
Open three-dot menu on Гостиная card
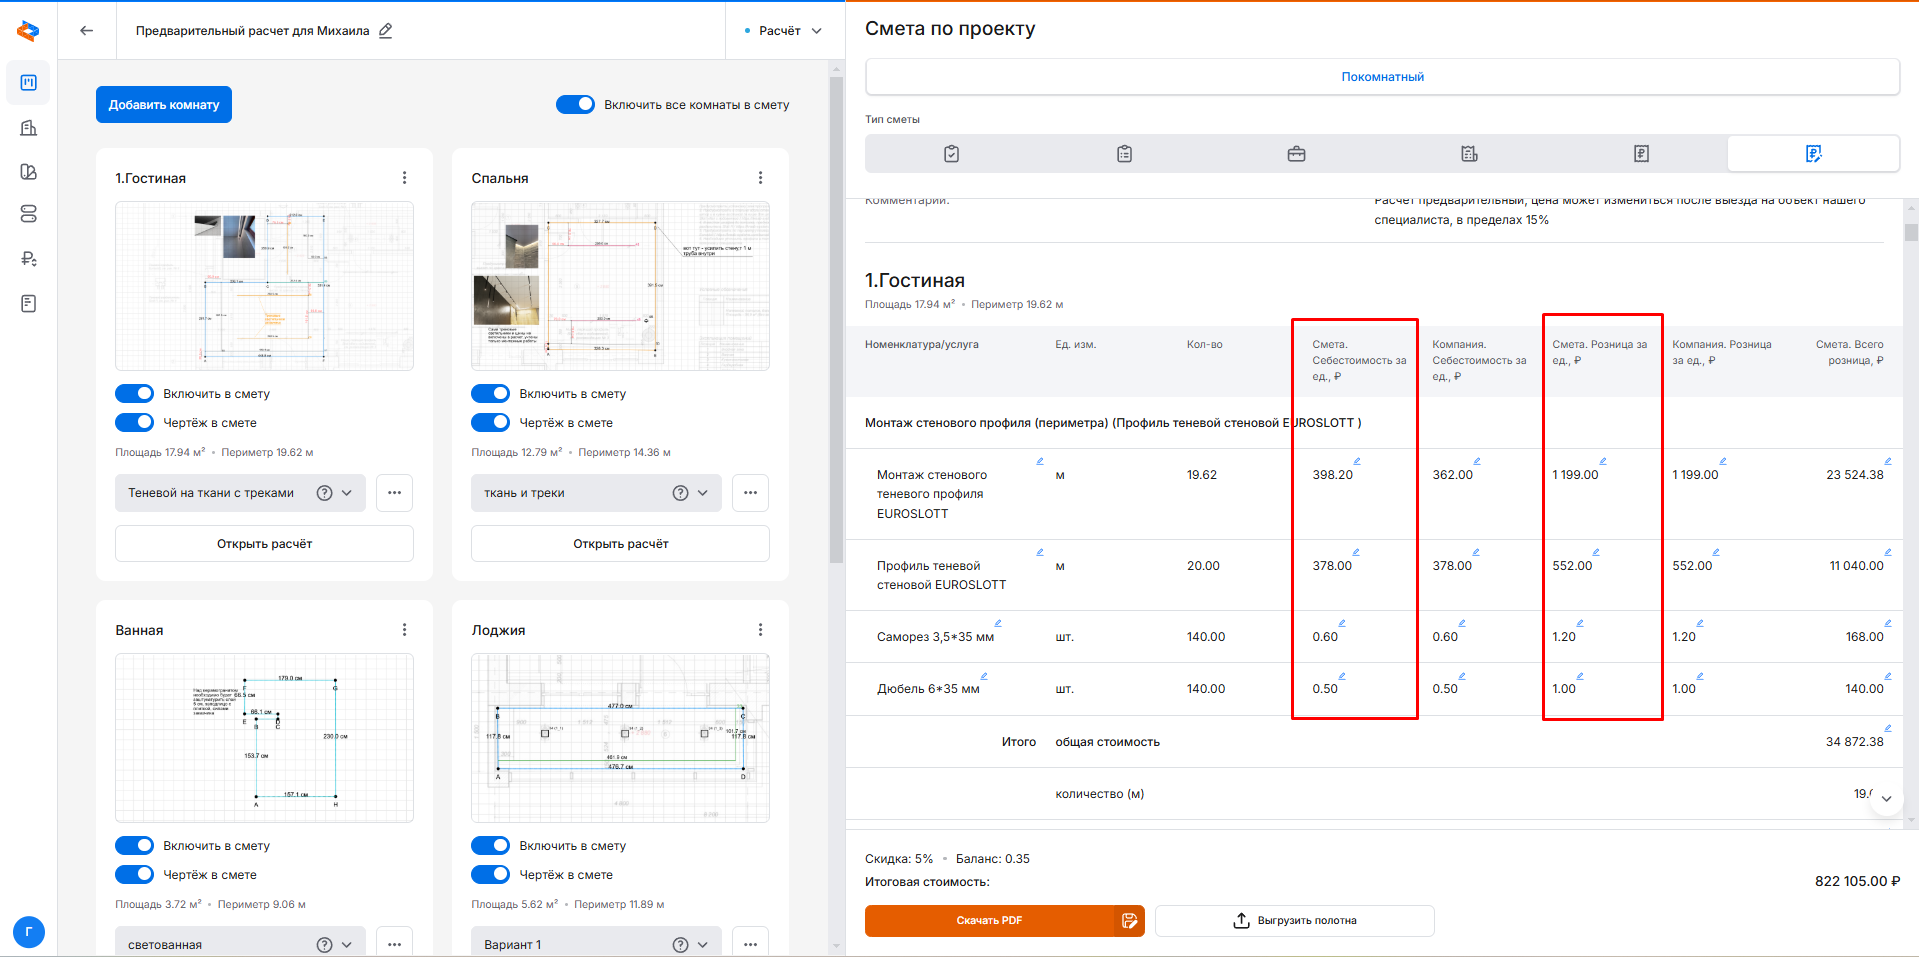pos(404,178)
